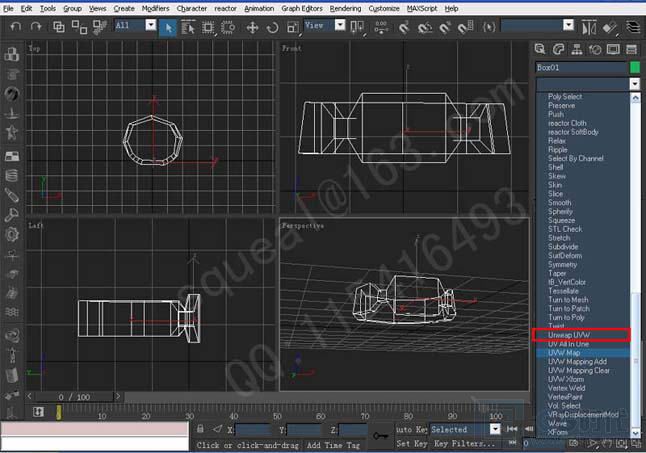Click the time slider left arrow
Screen dimensions: 646x453
click(x=30, y=396)
